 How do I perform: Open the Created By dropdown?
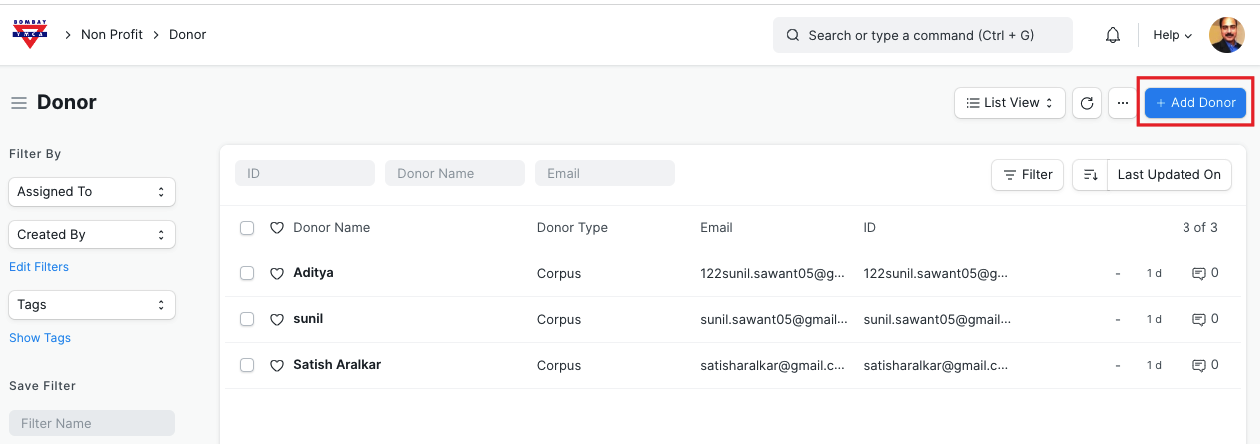[92, 235]
